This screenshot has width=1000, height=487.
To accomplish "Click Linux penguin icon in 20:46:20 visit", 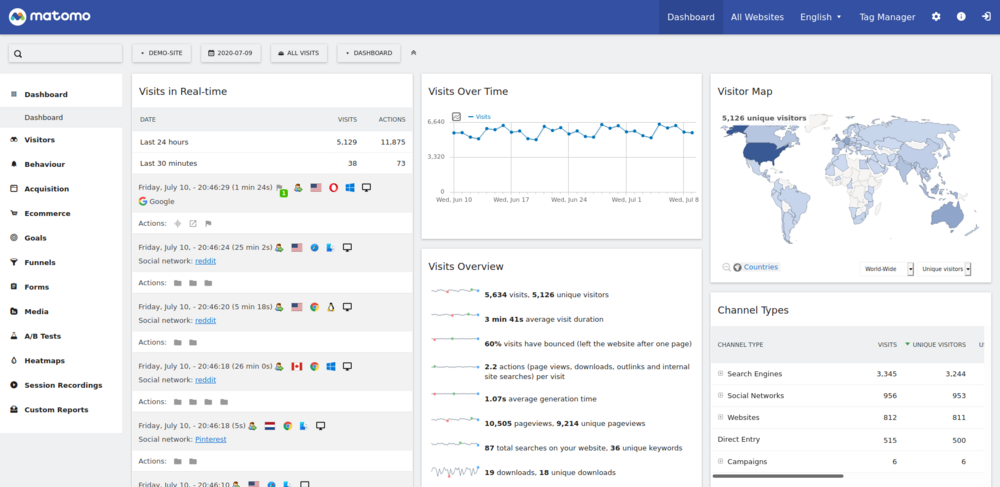I will tap(331, 307).
